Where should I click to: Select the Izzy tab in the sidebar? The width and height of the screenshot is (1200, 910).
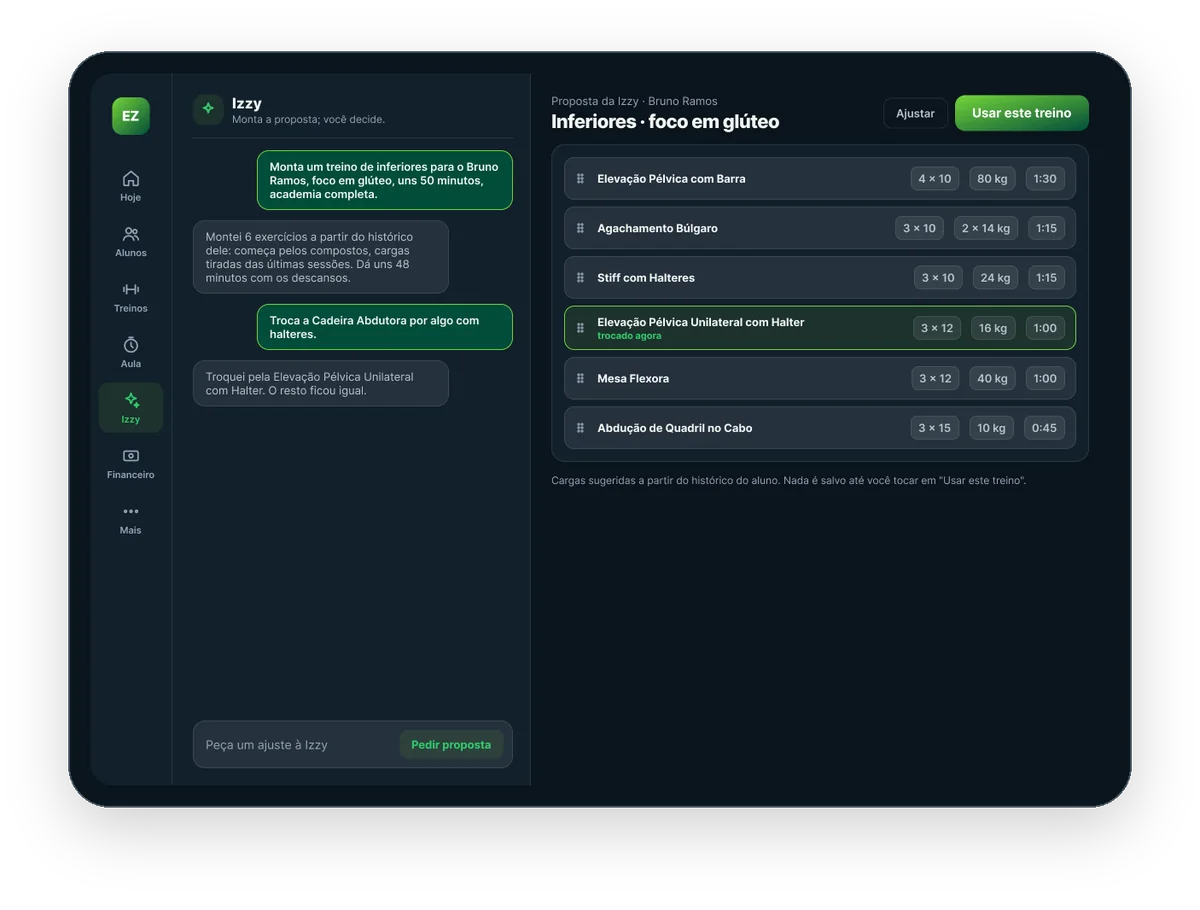[131, 408]
